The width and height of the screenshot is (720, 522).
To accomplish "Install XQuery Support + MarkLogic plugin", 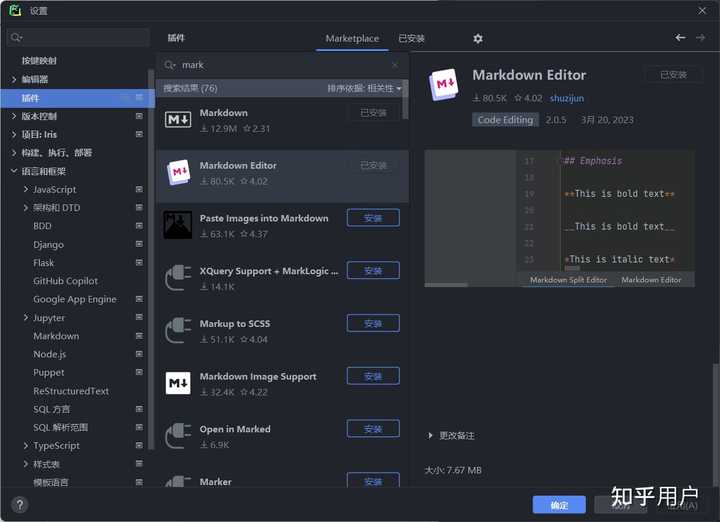I will [x=373, y=271].
